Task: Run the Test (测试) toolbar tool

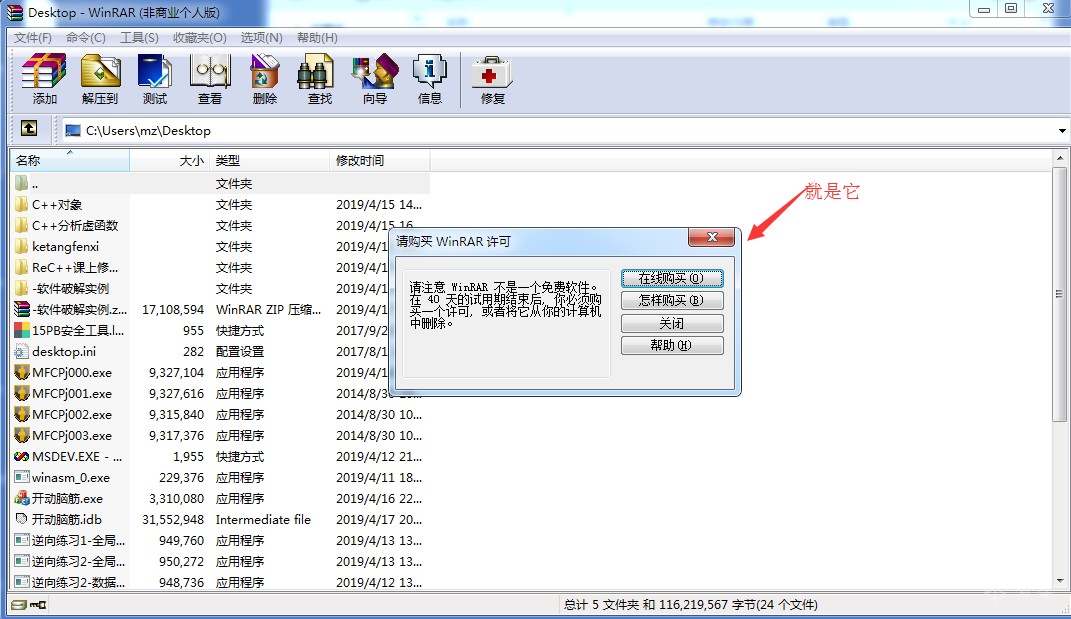Action: pos(154,72)
